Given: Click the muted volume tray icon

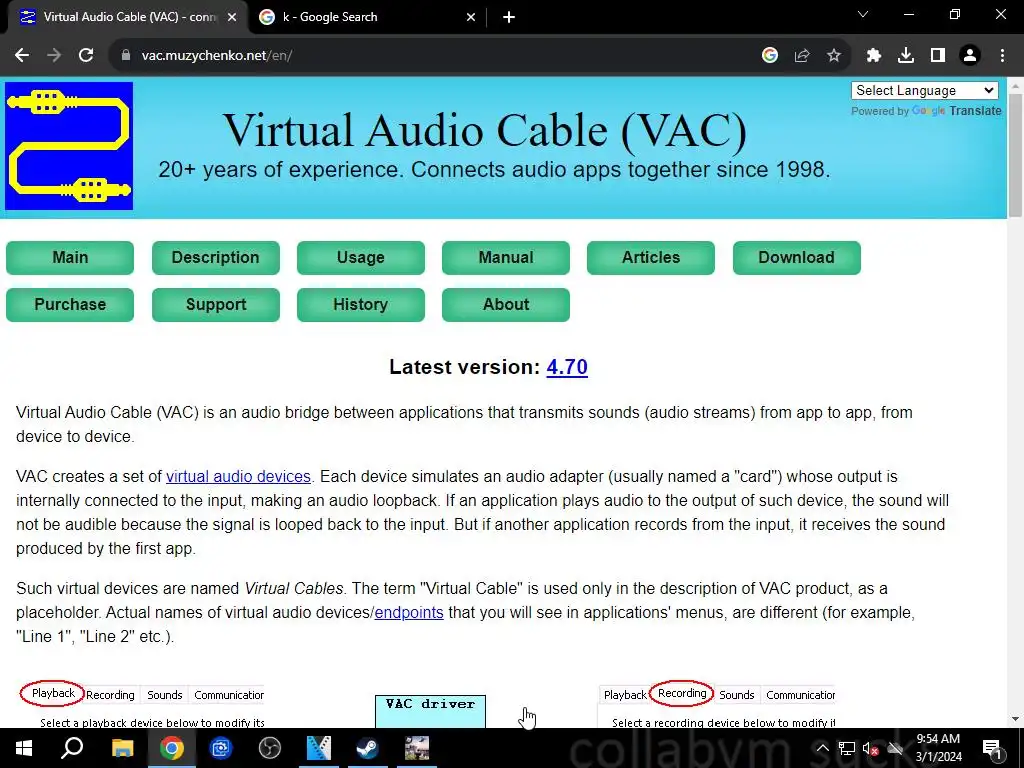Looking at the screenshot, I should 871,748.
